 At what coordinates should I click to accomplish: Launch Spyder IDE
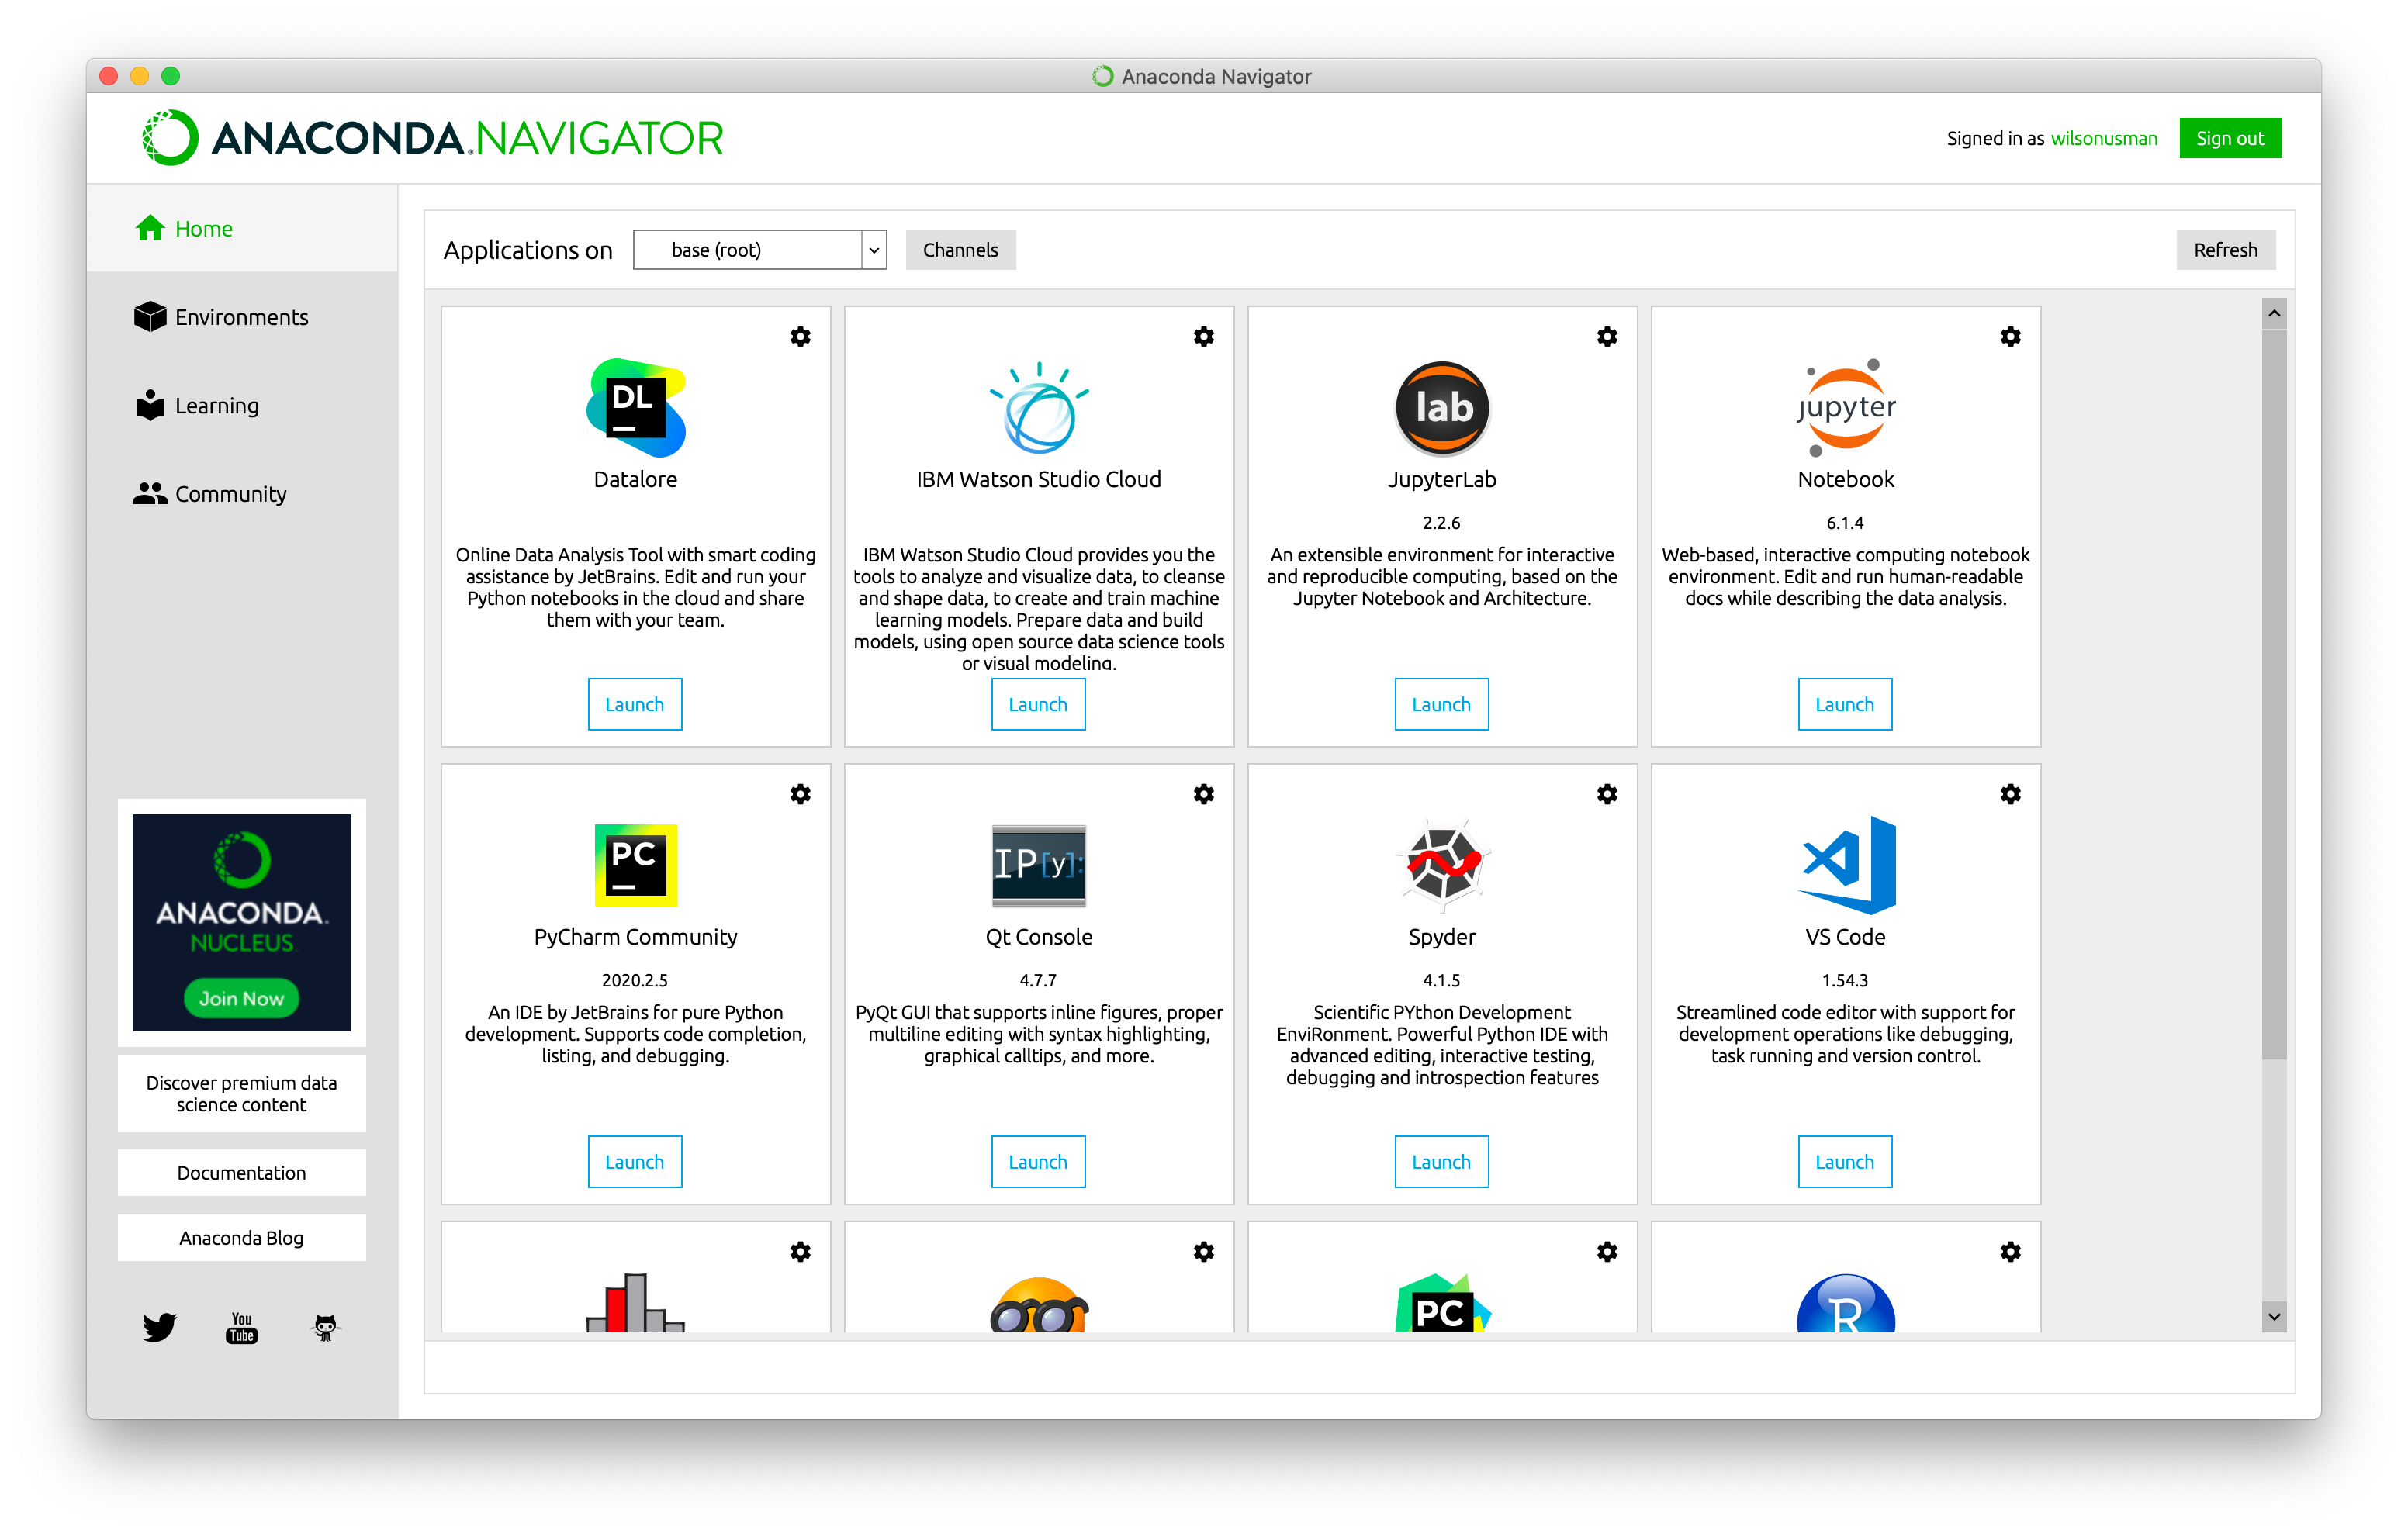coord(1441,1162)
